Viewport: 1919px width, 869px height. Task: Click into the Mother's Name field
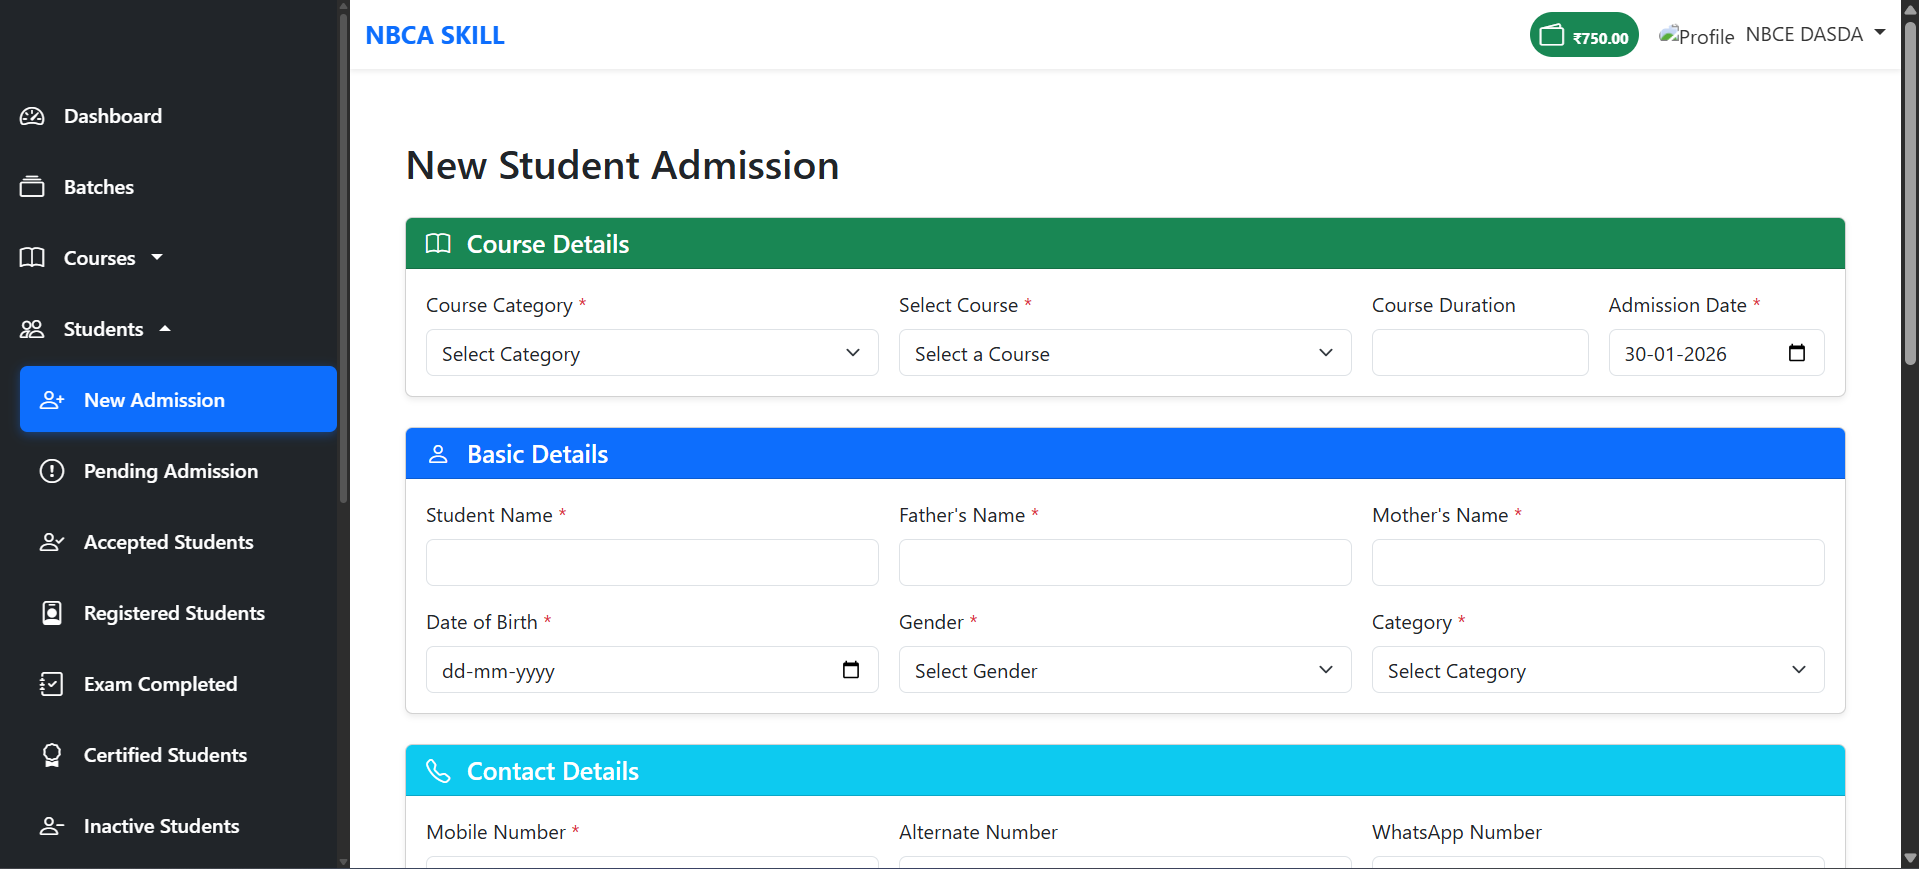pyautogui.click(x=1598, y=562)
